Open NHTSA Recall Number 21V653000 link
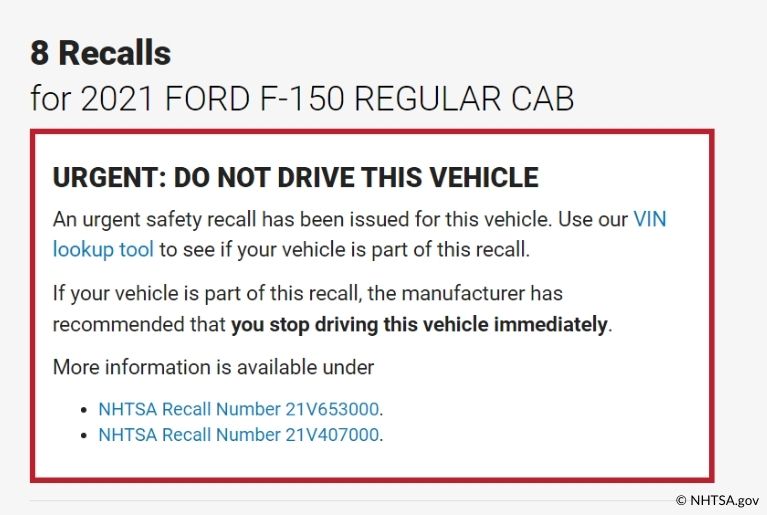The height and width of the screenshot is (515, 767). coord(239,409)
